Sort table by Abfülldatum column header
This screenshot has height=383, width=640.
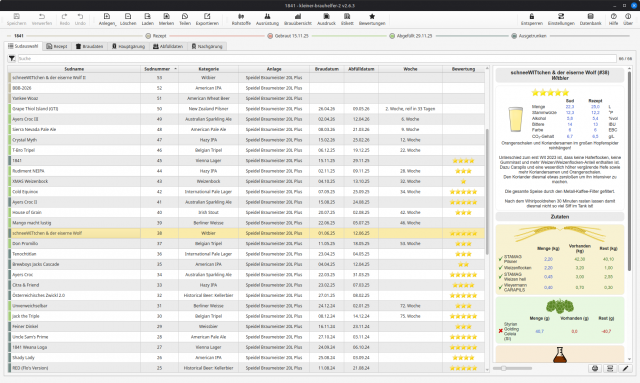tap(361, 69)
